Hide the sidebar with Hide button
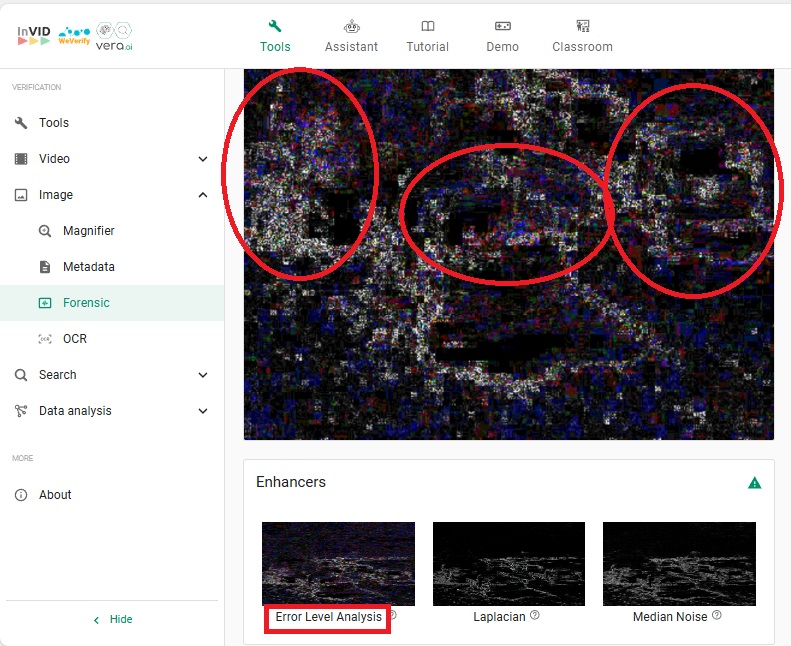The image size is (791, 646). click(x=112, y=619)
